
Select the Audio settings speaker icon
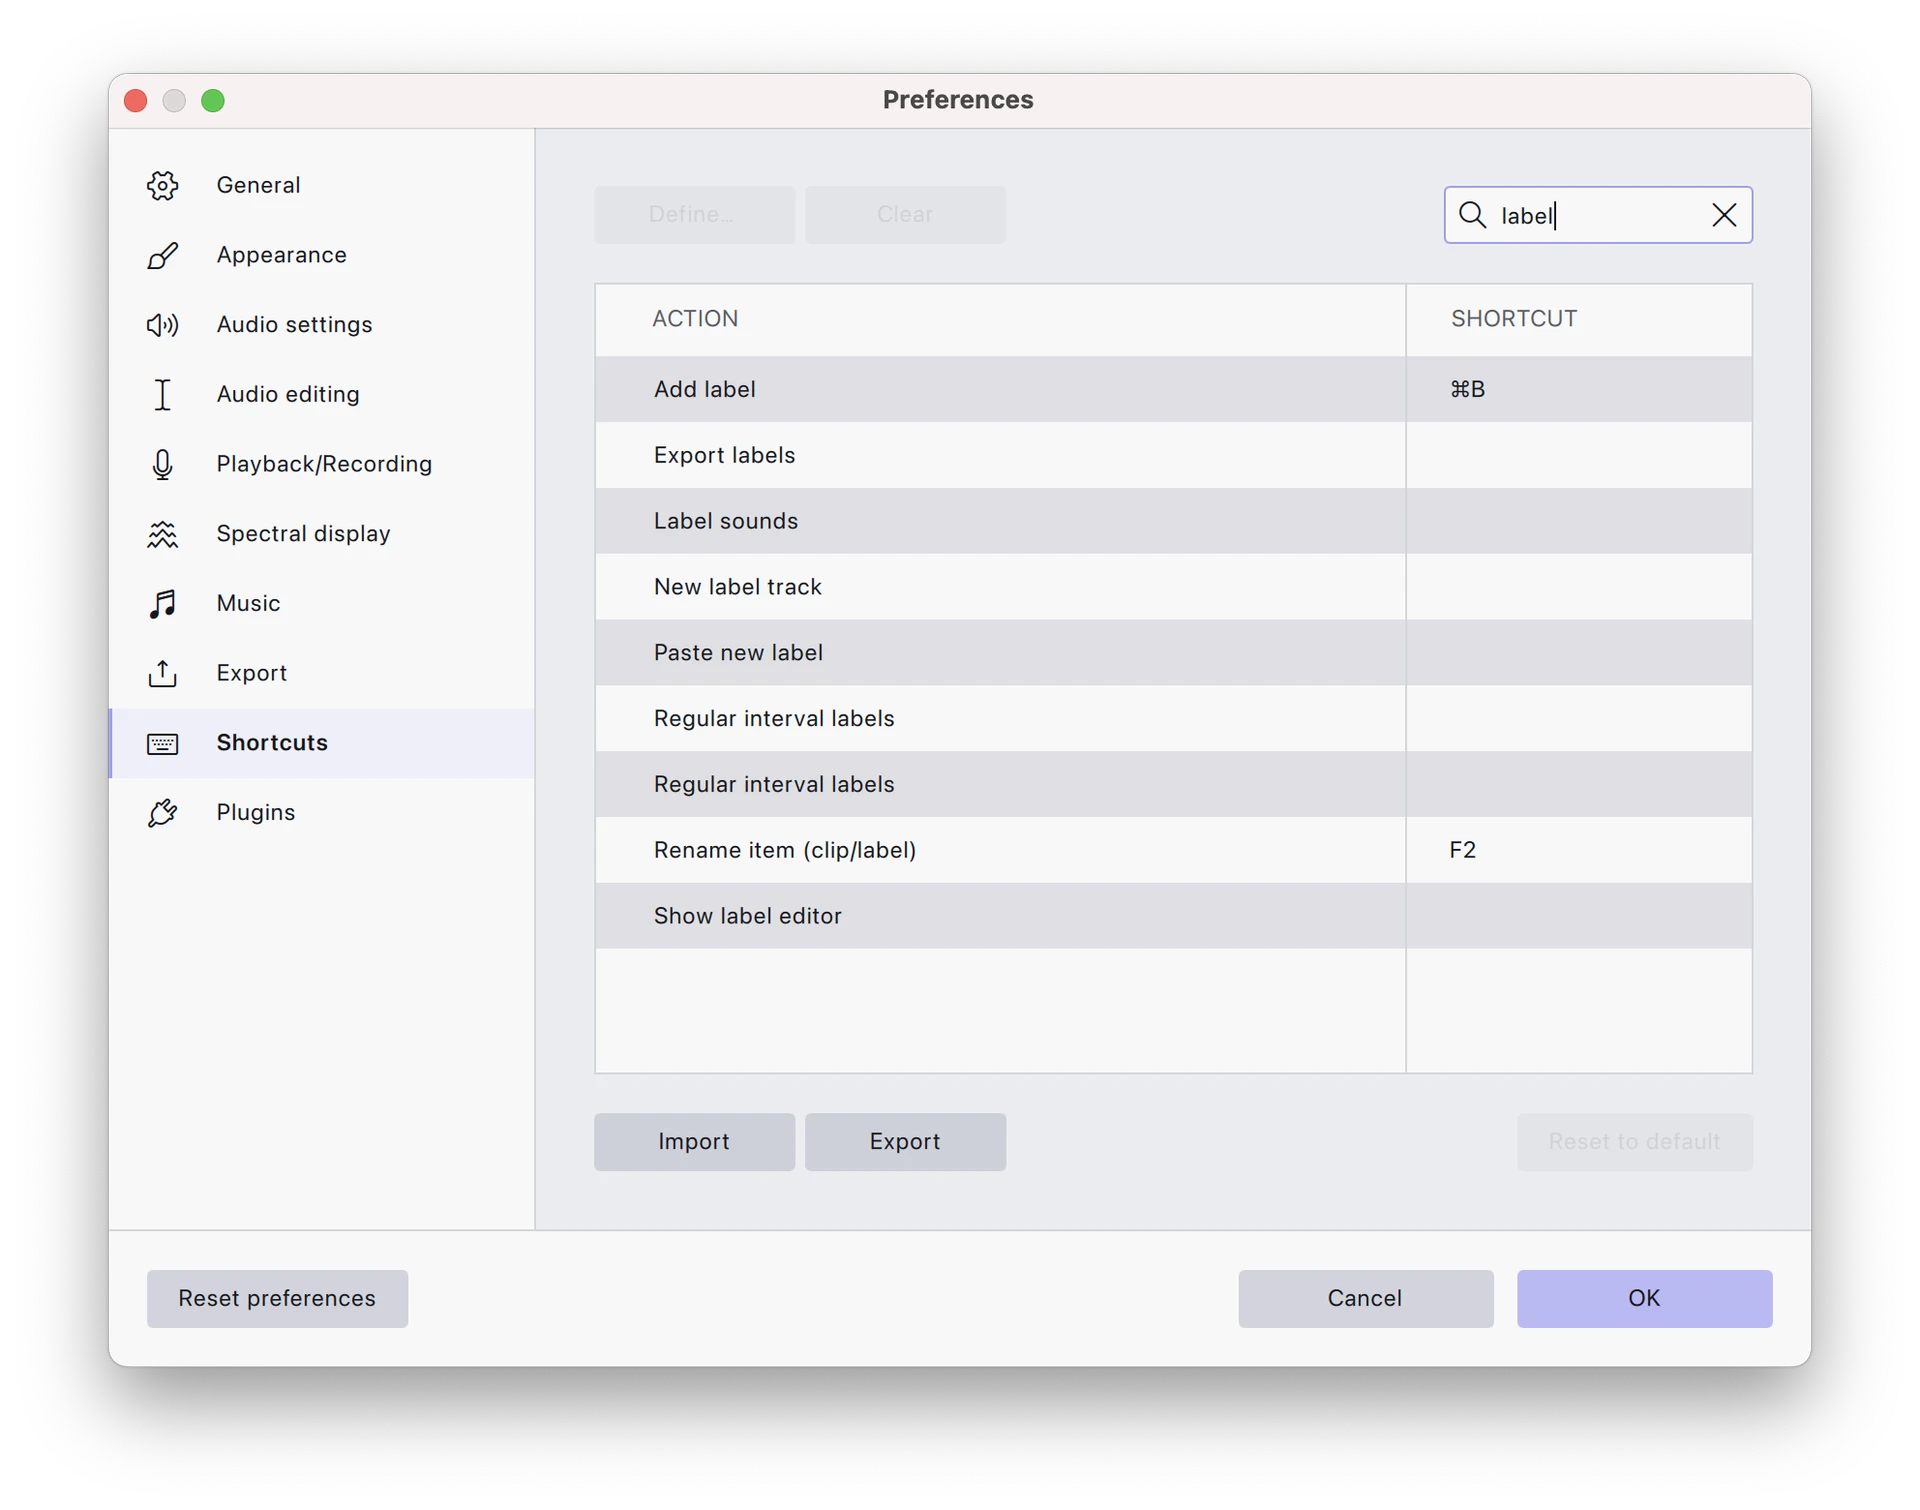tap(162, 325)
